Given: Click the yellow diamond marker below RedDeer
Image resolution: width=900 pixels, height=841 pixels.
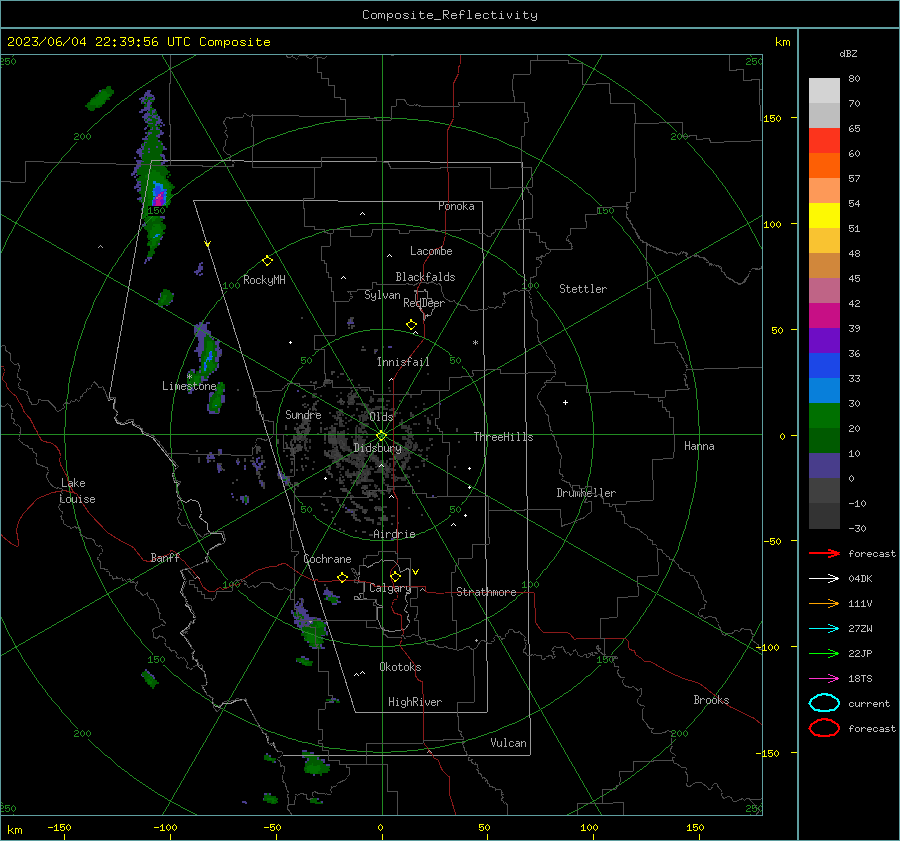Looking at the screenshot, I should point(411,325).
